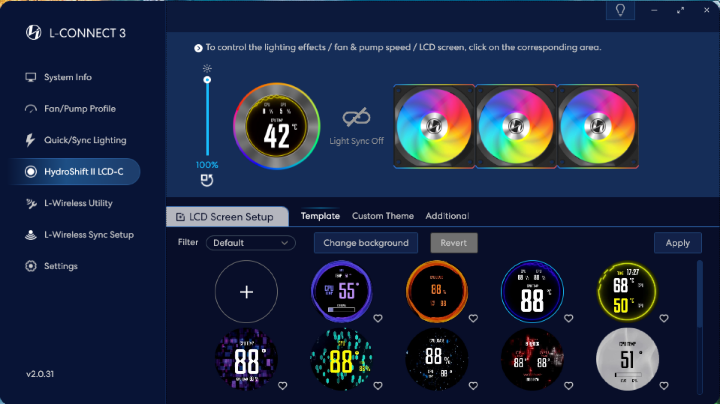Select the third RGB fan
The height and width of the screenshot is (404, 720).
click(596, 126)
